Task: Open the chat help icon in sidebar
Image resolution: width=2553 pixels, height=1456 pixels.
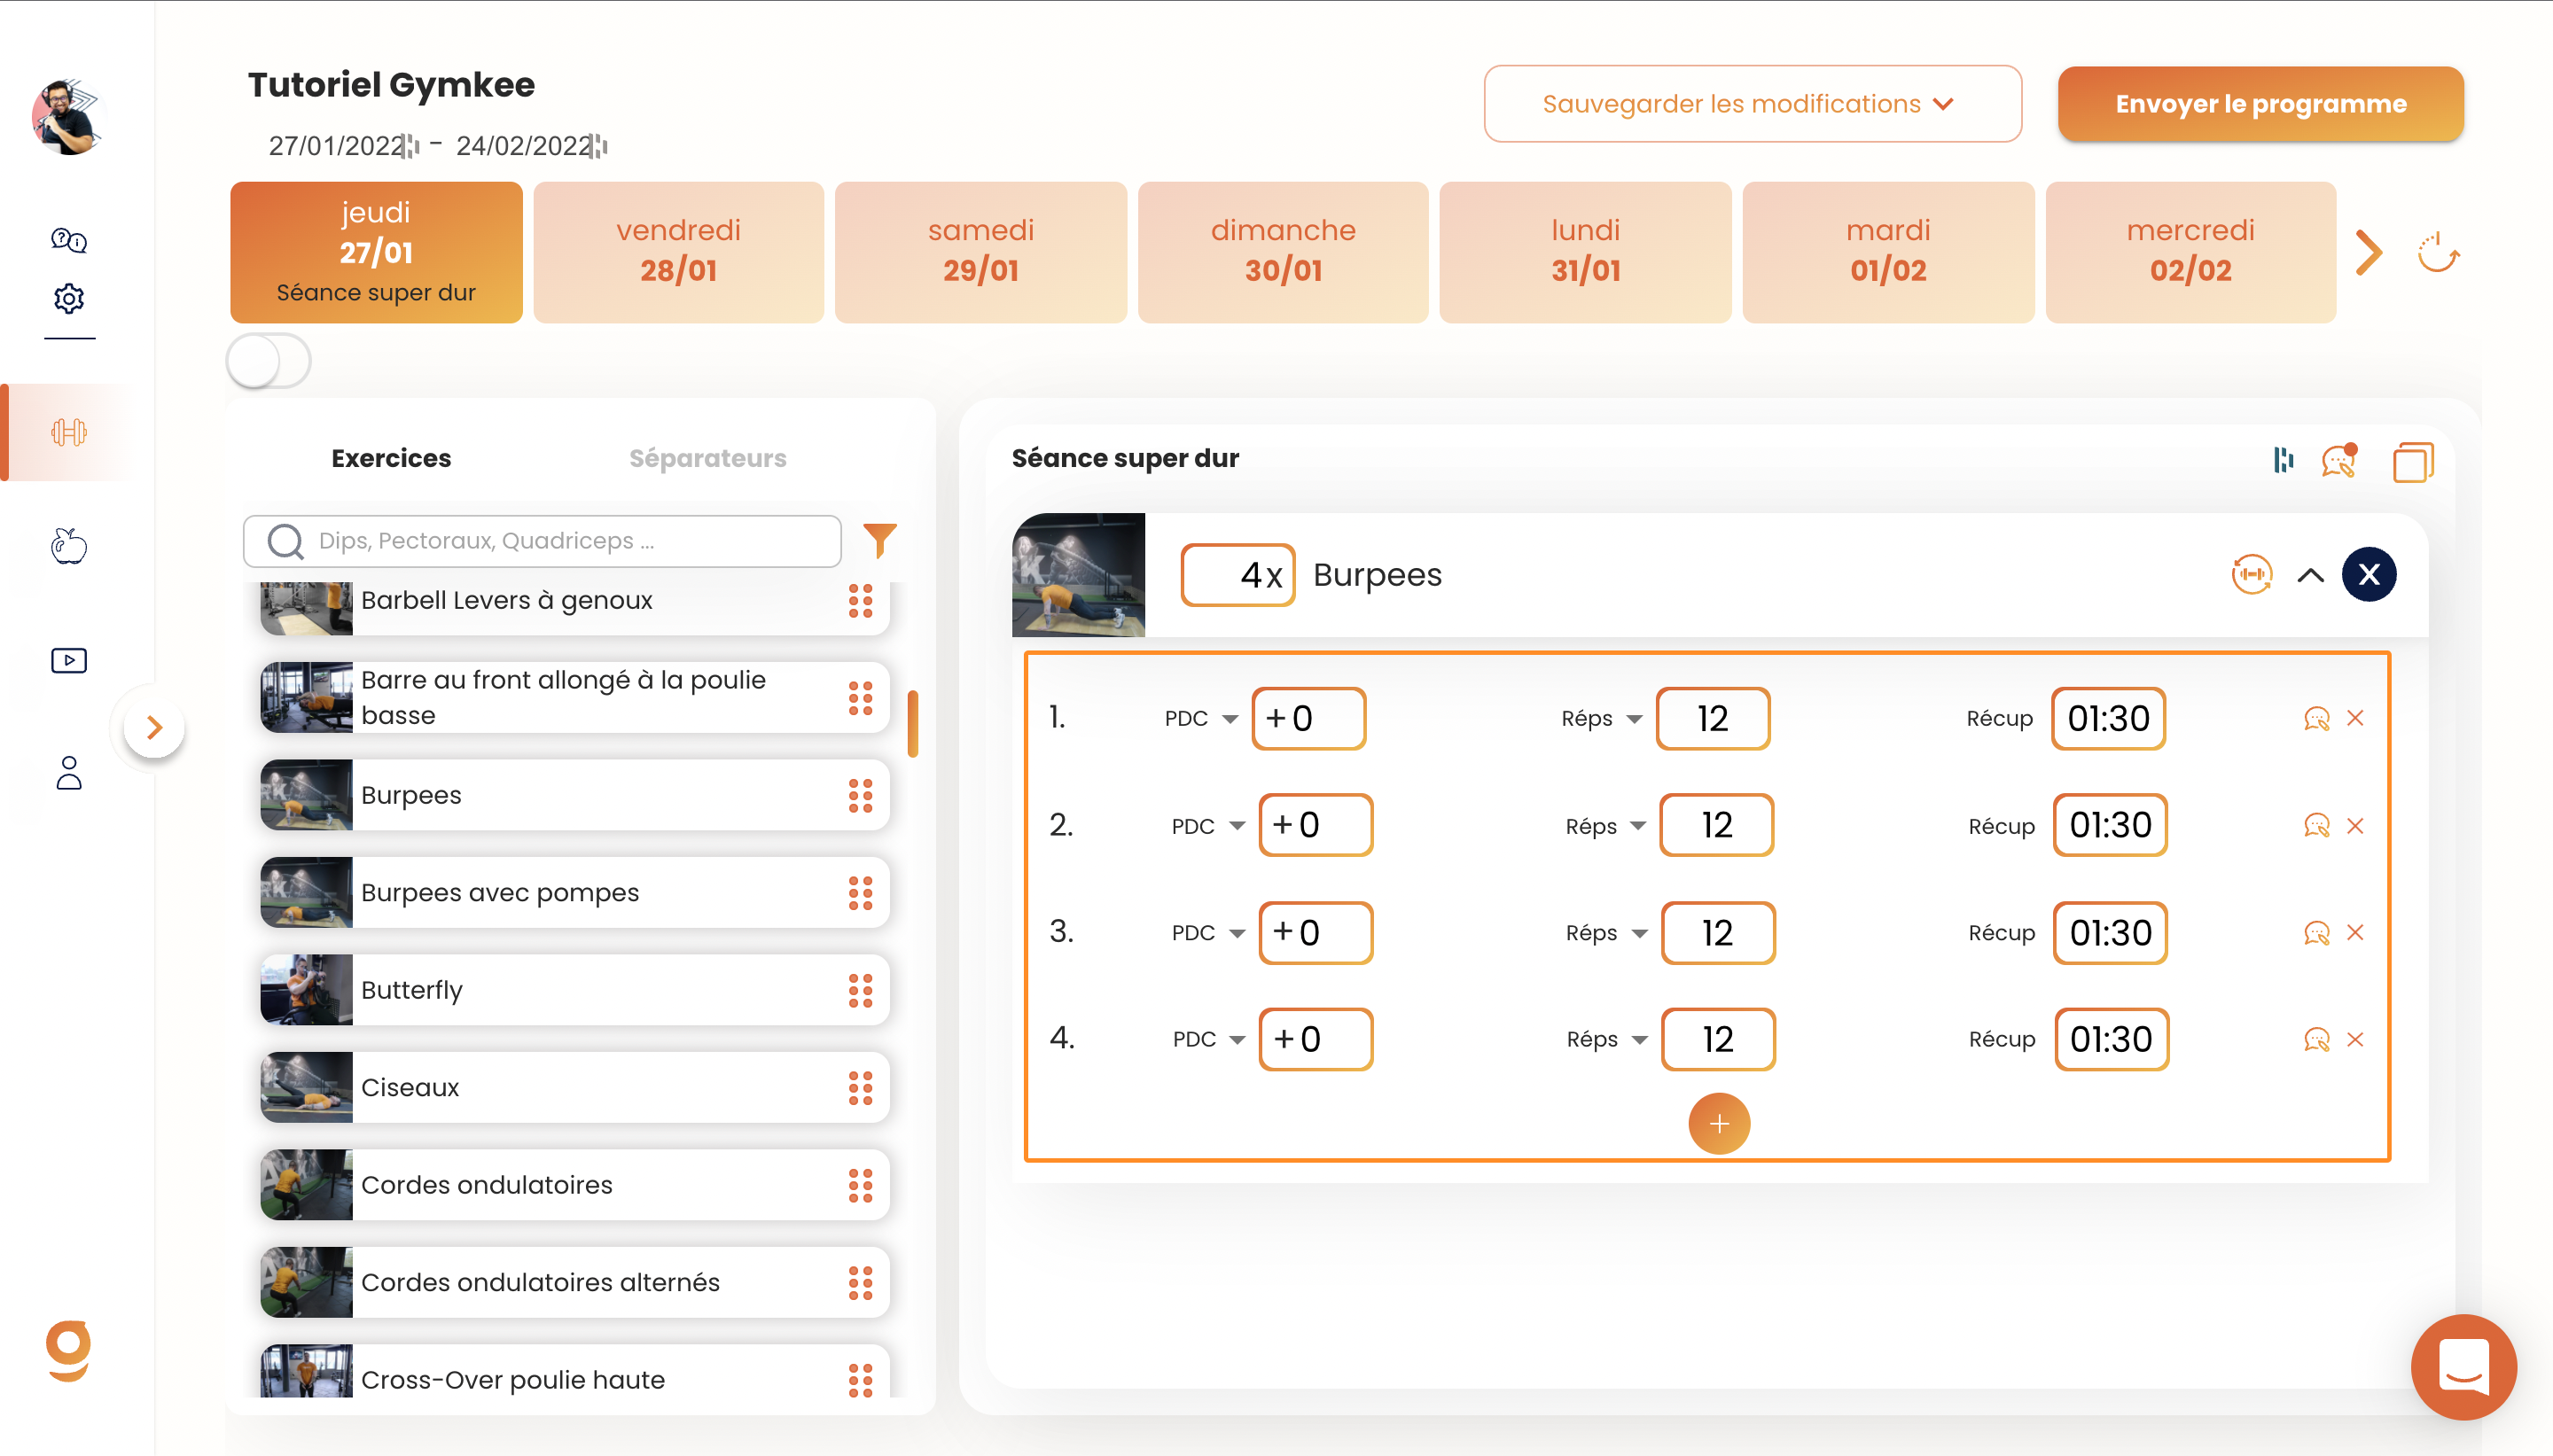Action: point(69,240)
